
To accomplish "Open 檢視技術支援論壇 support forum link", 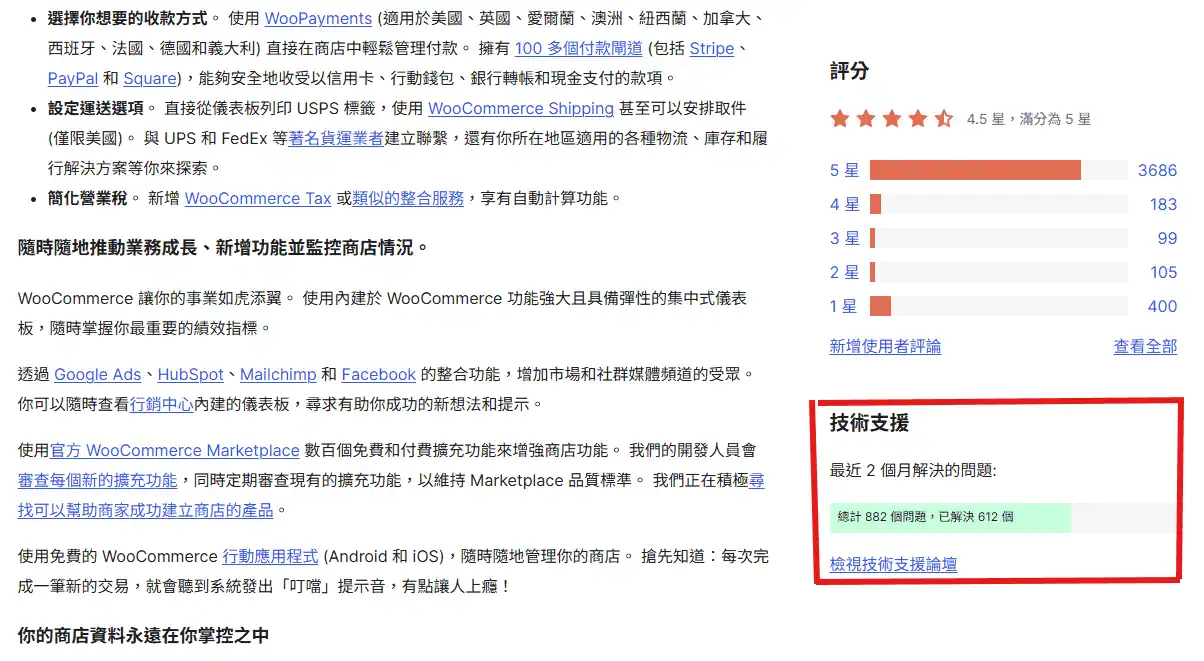I will coord(893,564).
